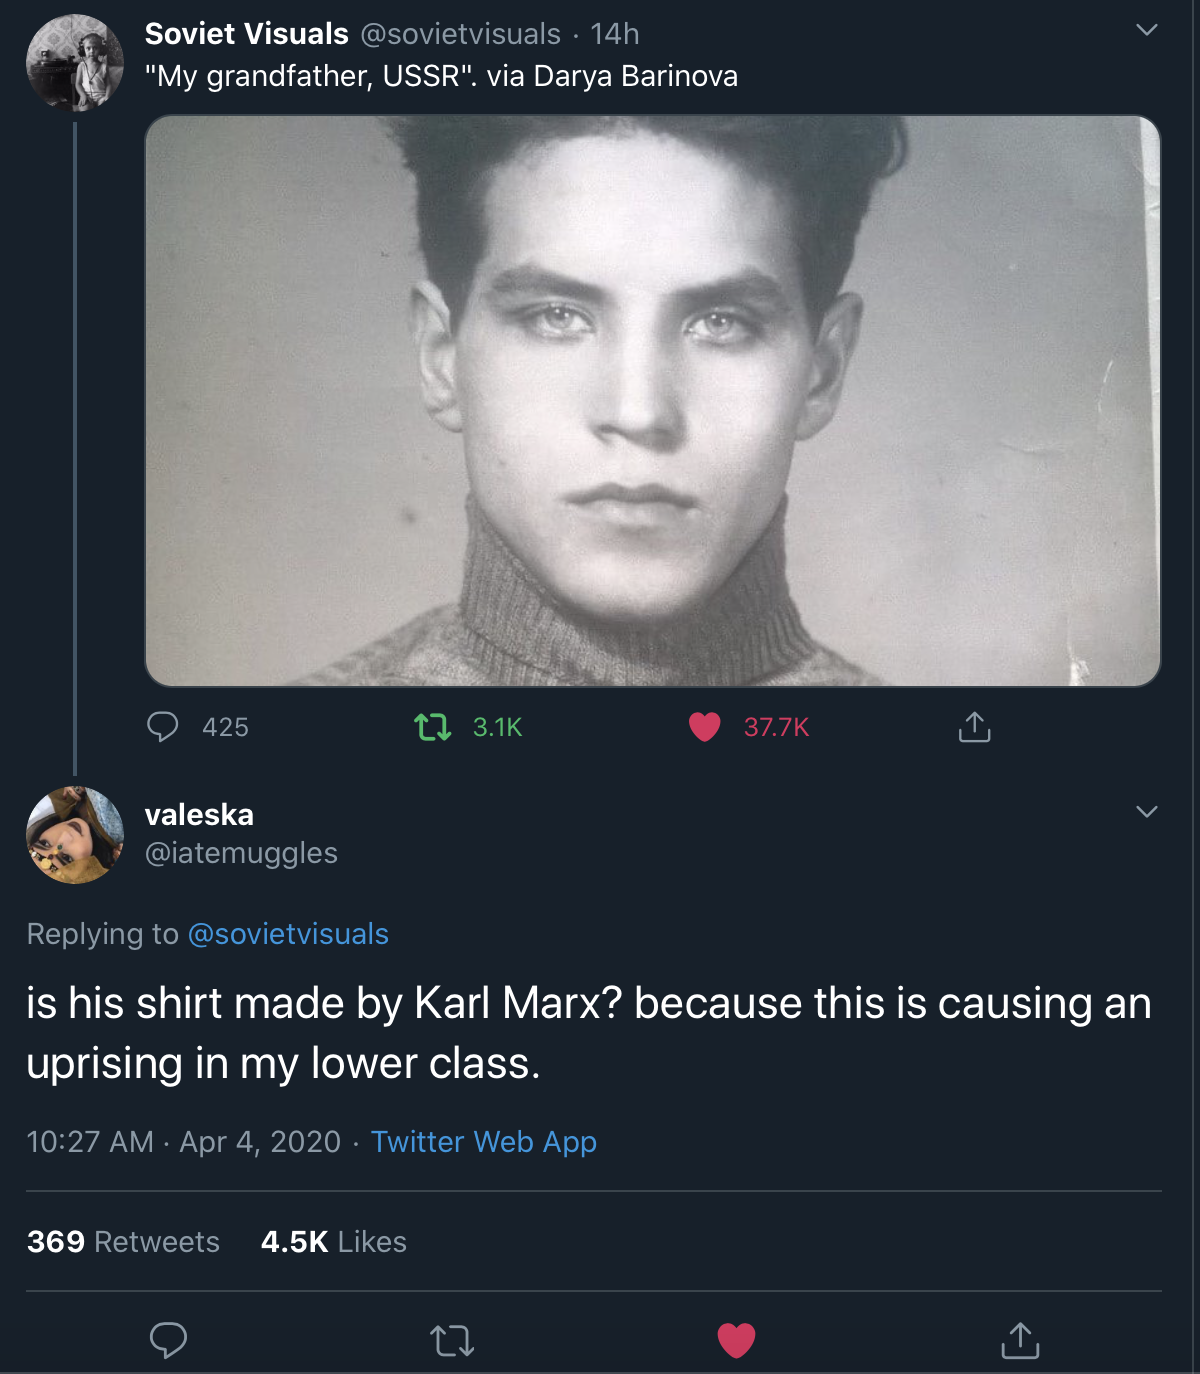Retweet the Soviet Visuals post
Viewport: 1200px width, 1374px height.
pos(433,727)
